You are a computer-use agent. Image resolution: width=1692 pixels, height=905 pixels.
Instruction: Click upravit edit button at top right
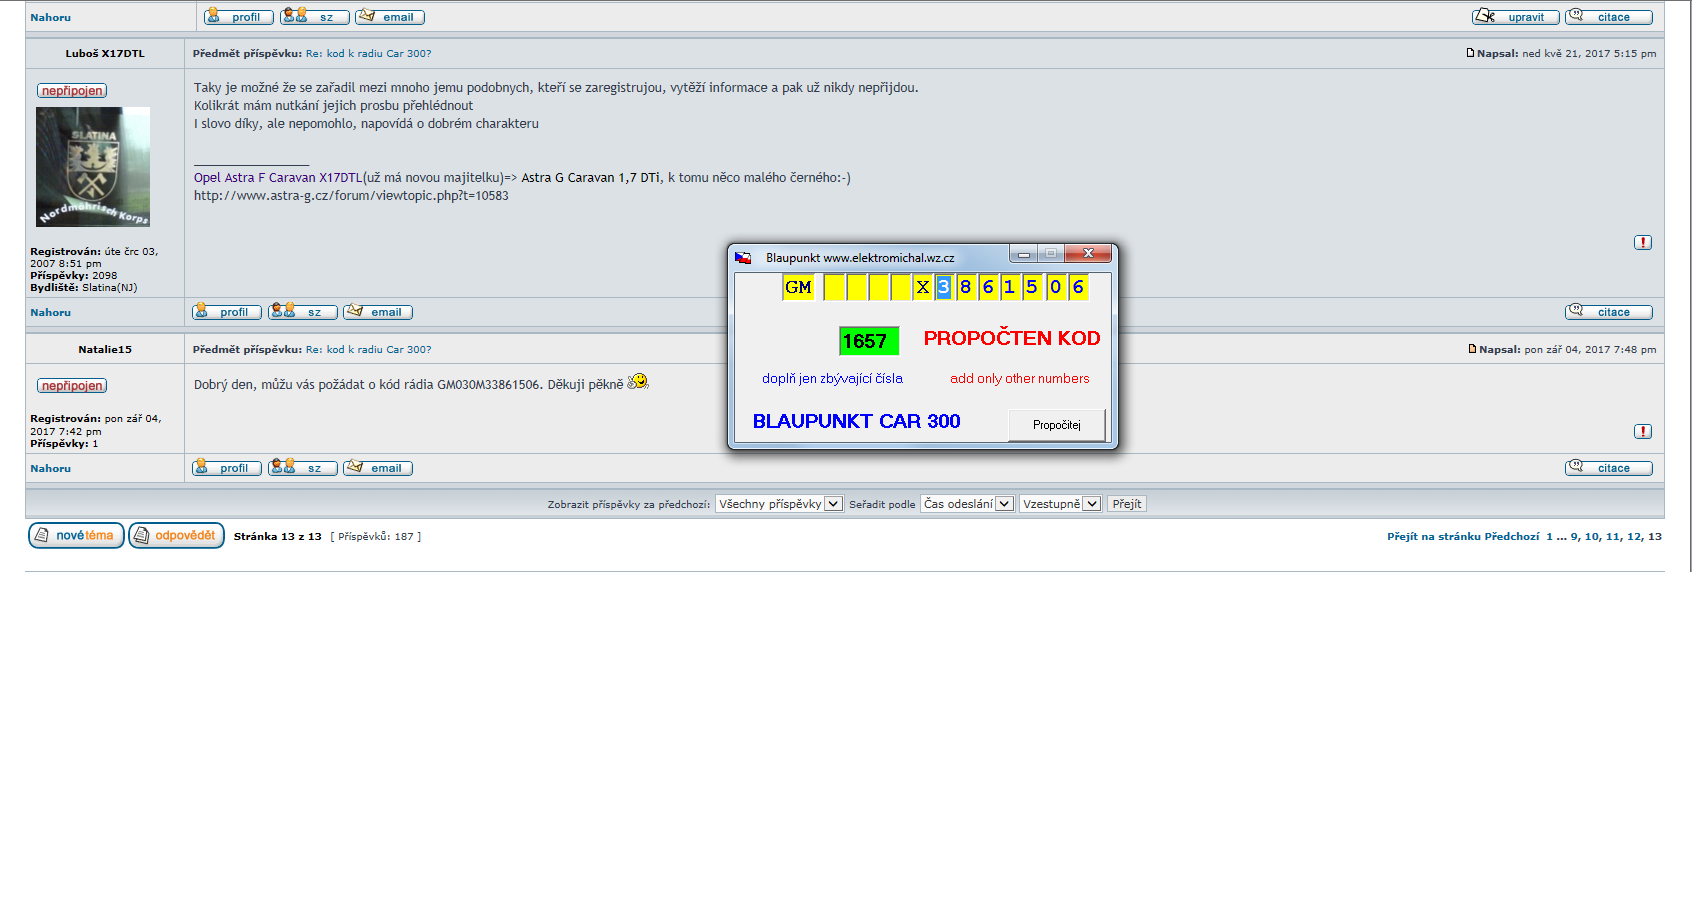pos(1515,17)
